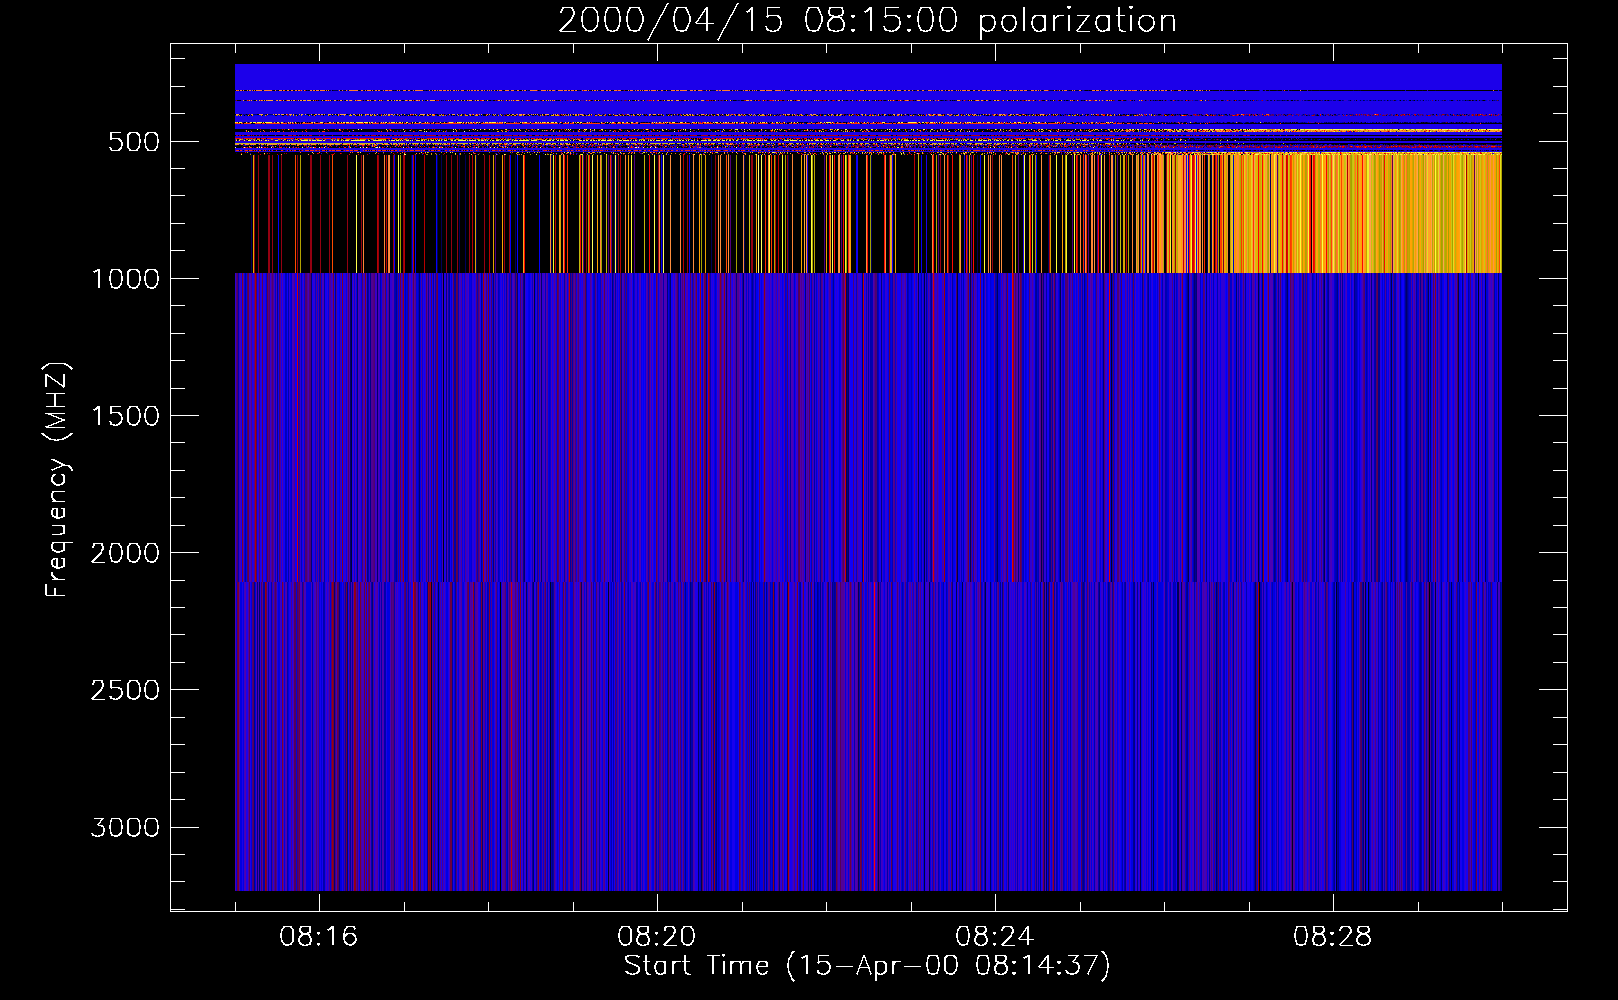Screen dimensions: 1618x1000
Task: Select the 1500 frequency tick label
Action: [x=125, y=416]
